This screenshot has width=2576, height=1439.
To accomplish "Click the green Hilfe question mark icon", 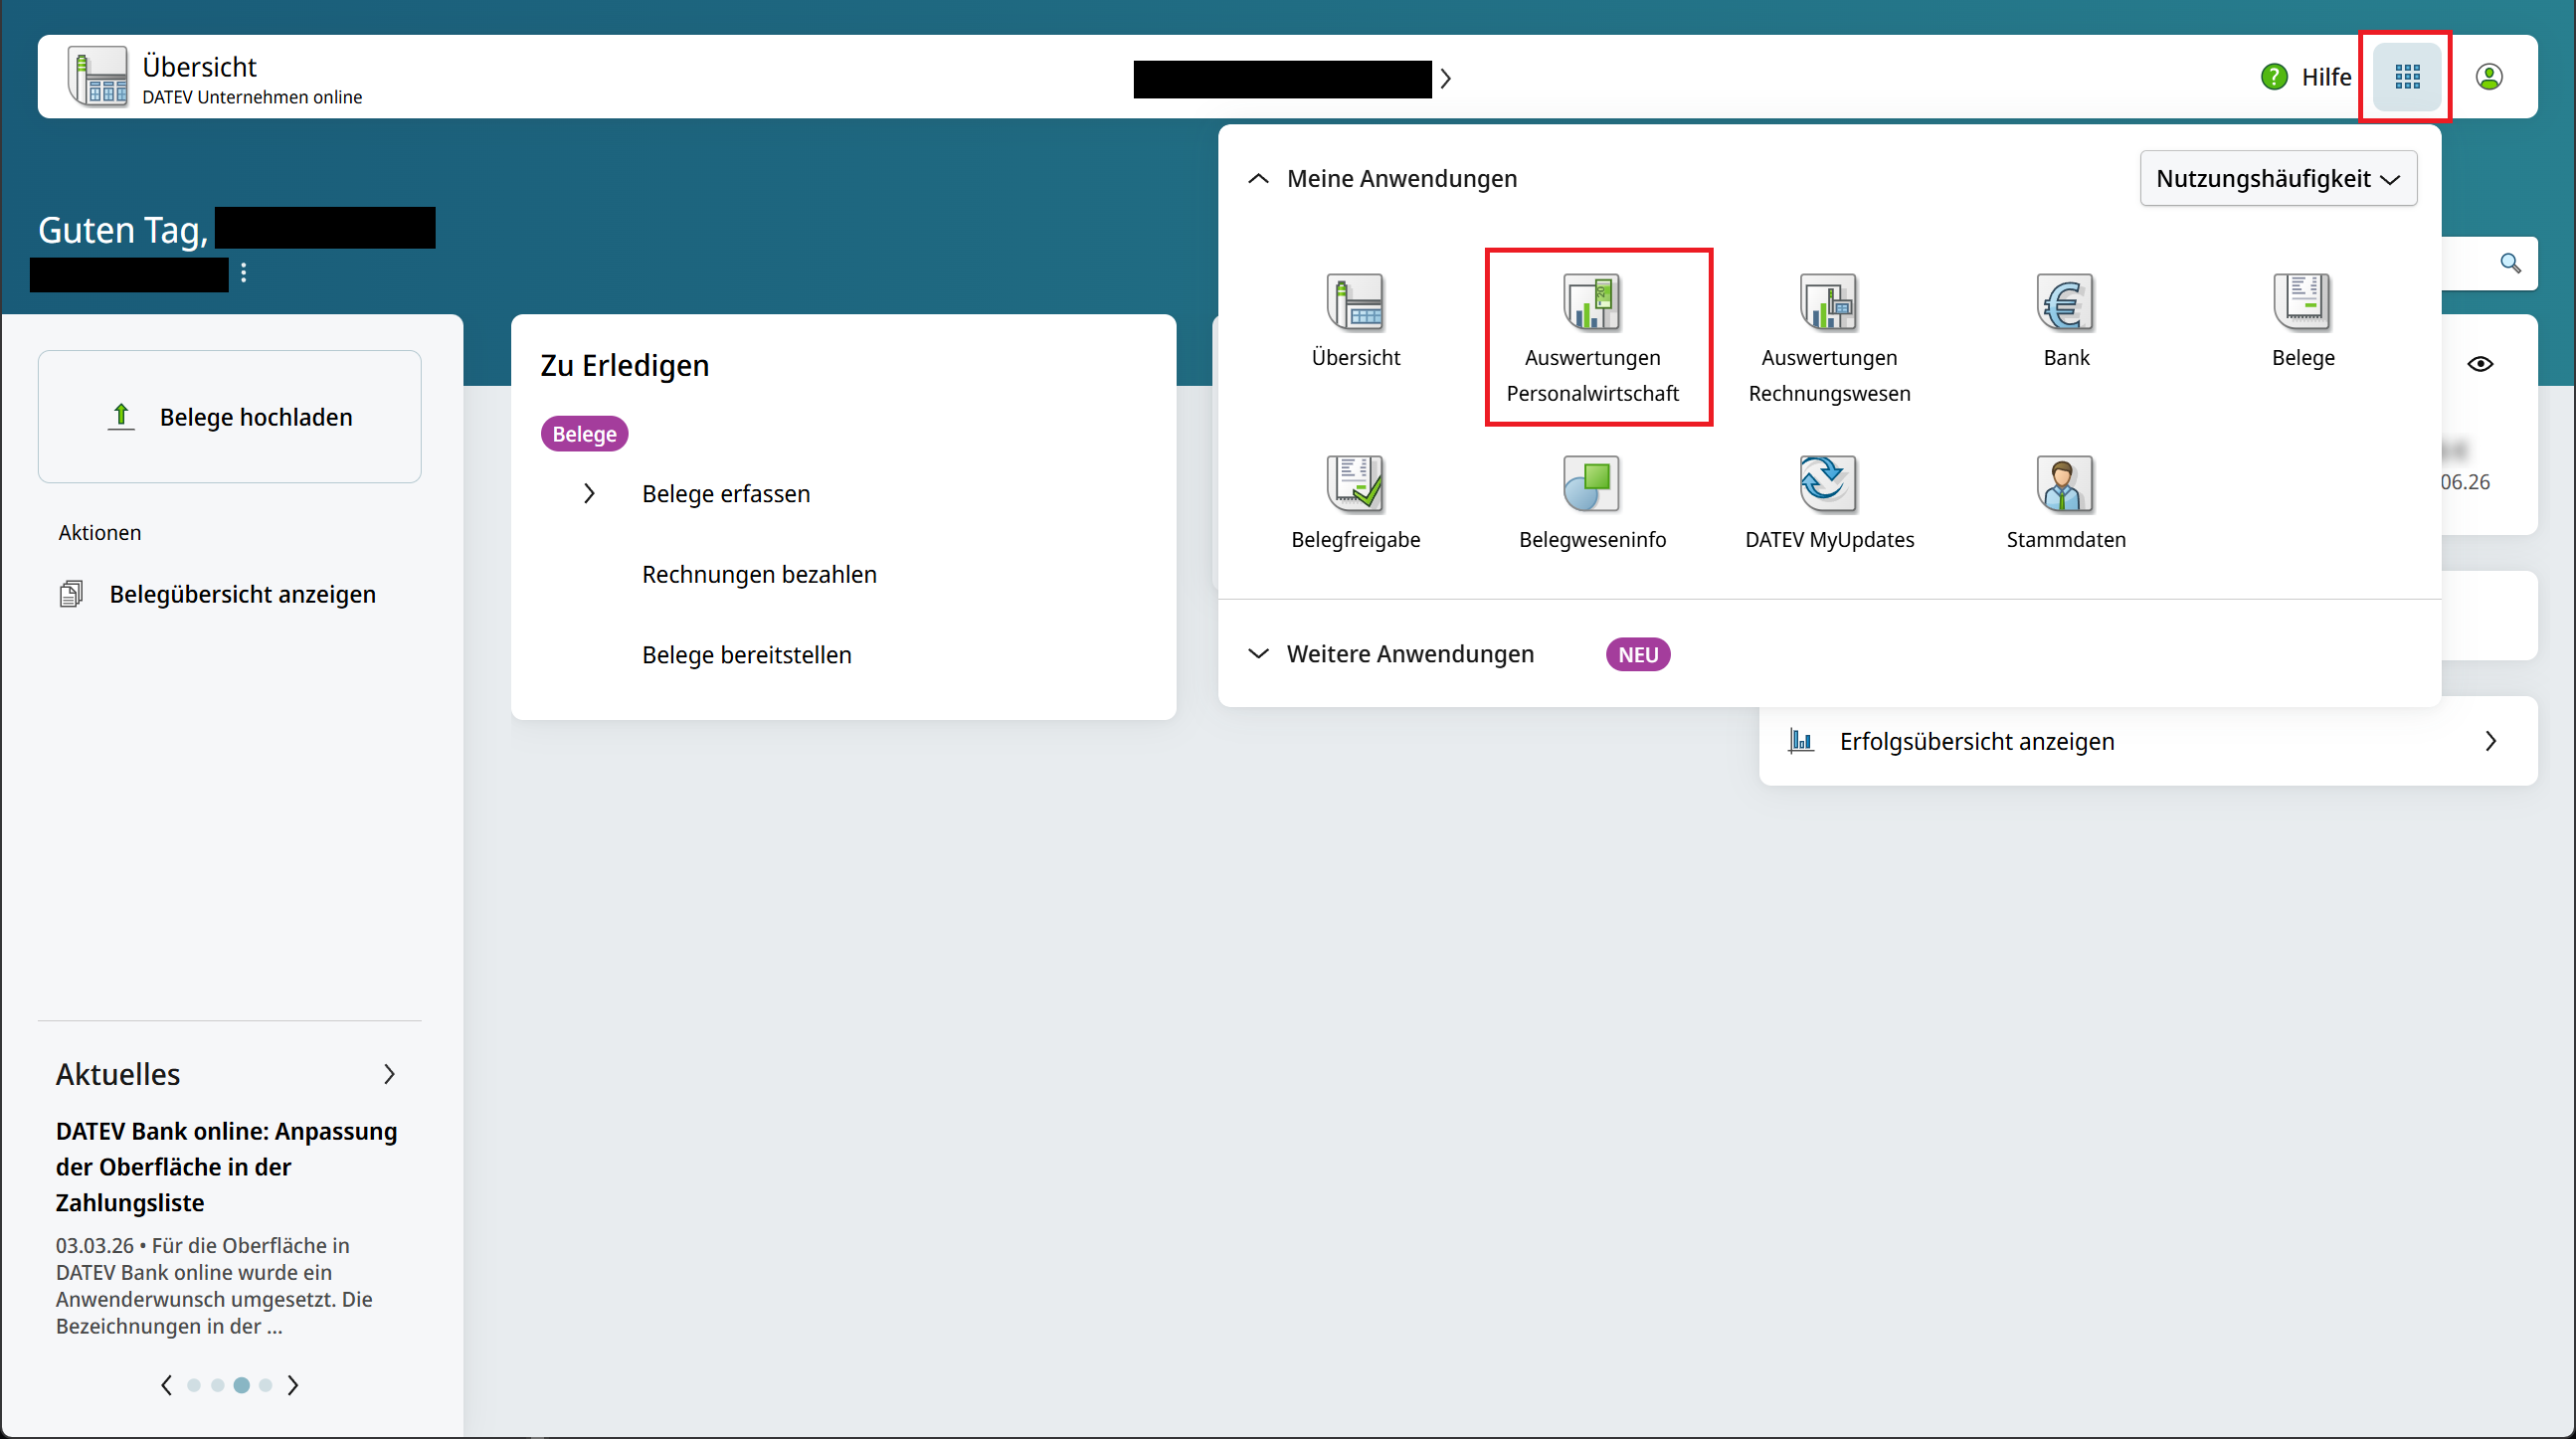I will 2274,77.
